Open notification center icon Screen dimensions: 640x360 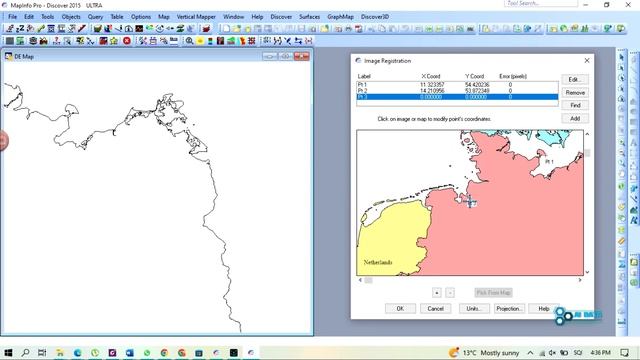click(624, 353)
